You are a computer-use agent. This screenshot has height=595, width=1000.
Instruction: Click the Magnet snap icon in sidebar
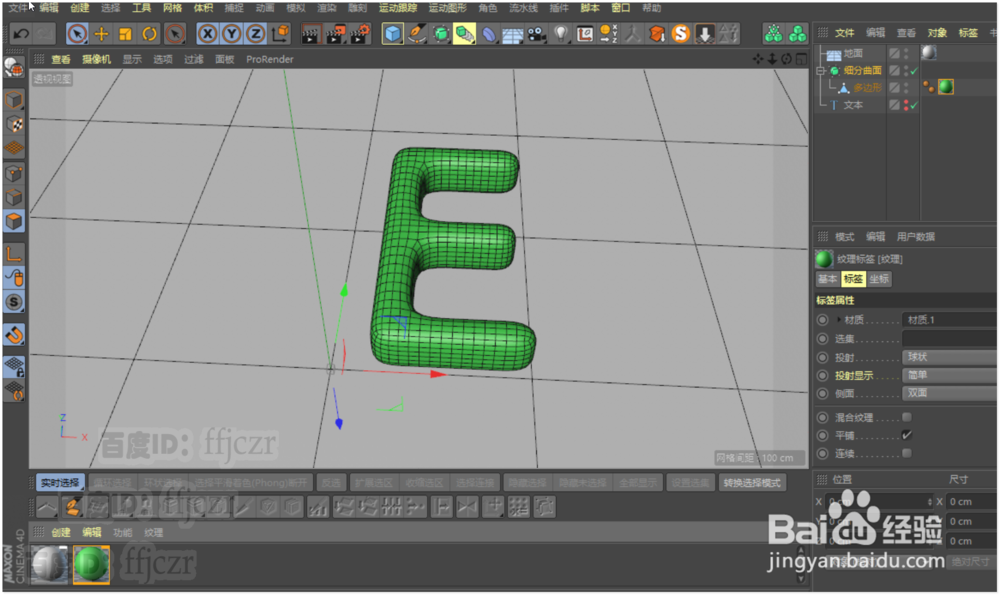(x=14, y=334)
